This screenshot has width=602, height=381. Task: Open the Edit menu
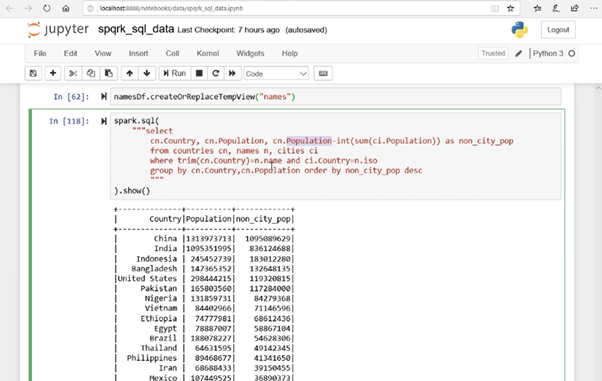pos(70,53)
